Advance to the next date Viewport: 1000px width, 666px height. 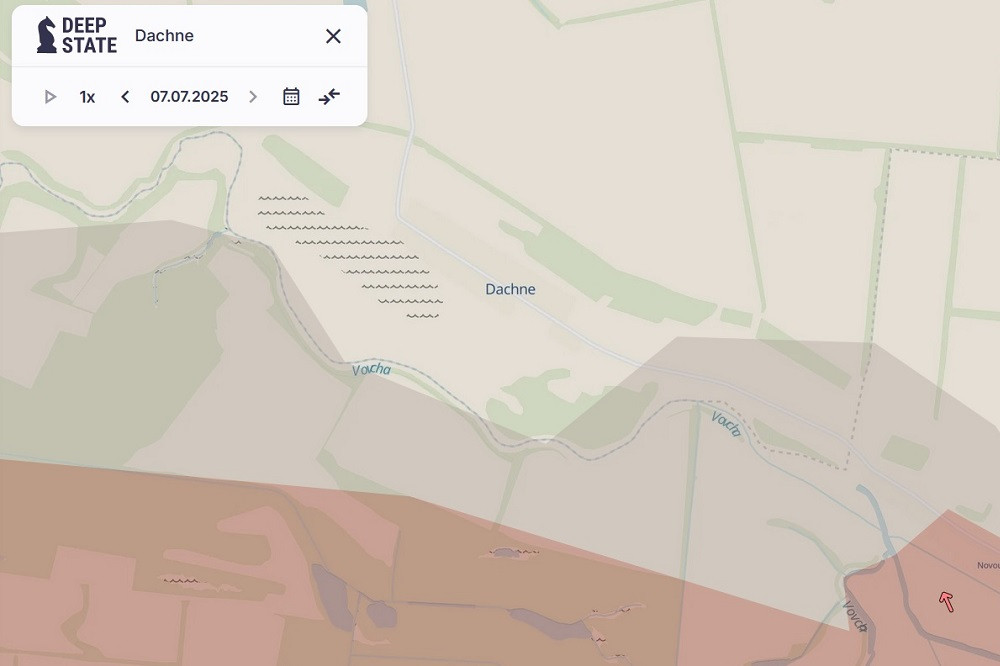pos(253,97)
